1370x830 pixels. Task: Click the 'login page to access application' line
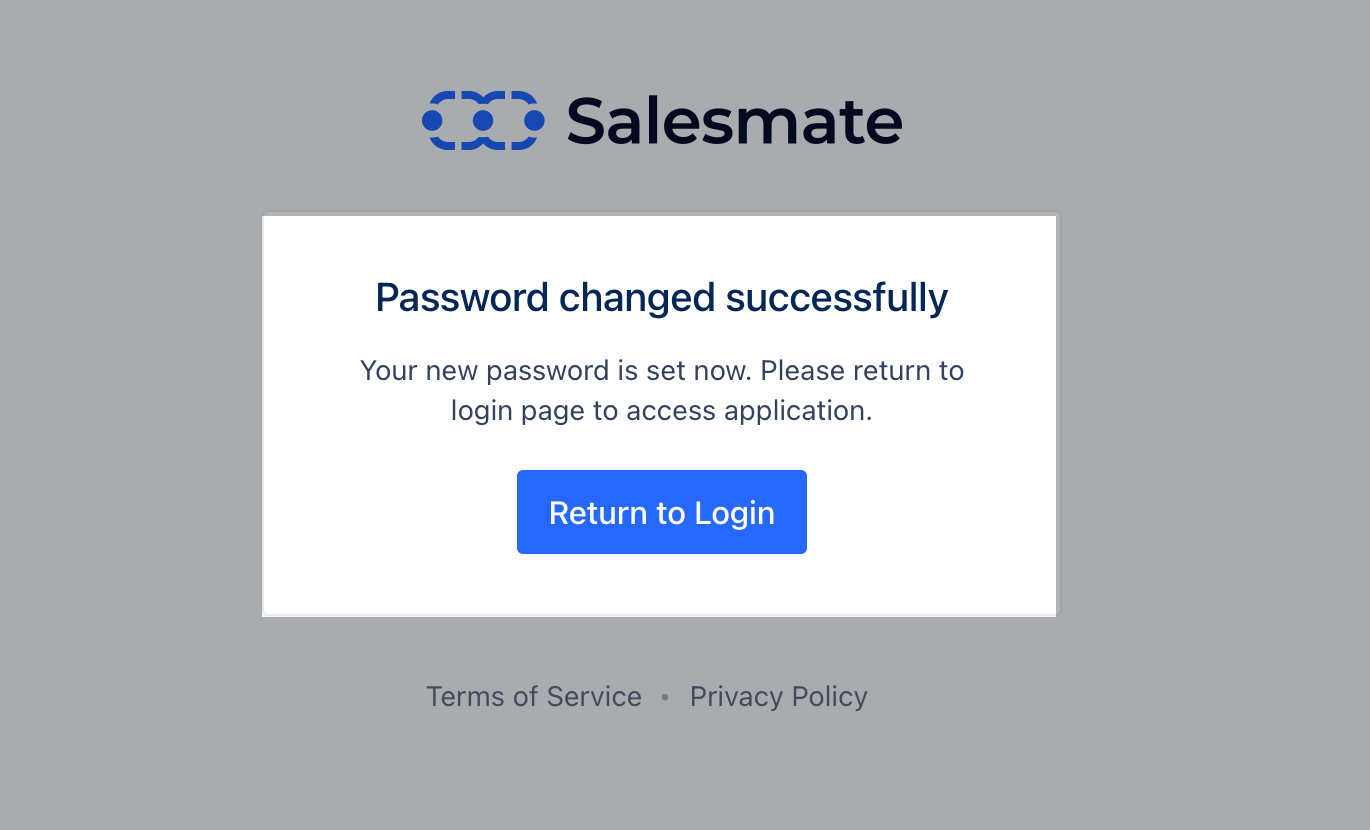[x=662, y=411]
